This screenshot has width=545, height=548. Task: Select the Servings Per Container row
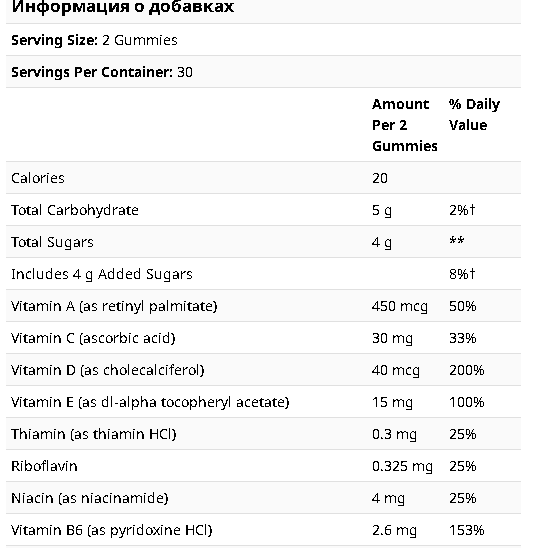point(263,72)
